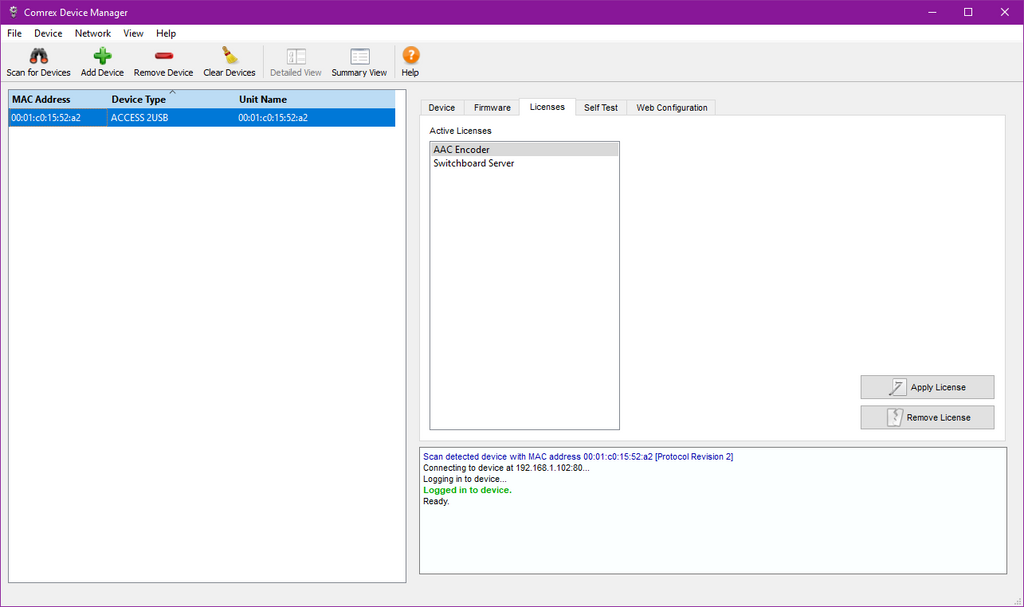
Task: Close the Comrex Device Manager window
Action: (1004, 12)
